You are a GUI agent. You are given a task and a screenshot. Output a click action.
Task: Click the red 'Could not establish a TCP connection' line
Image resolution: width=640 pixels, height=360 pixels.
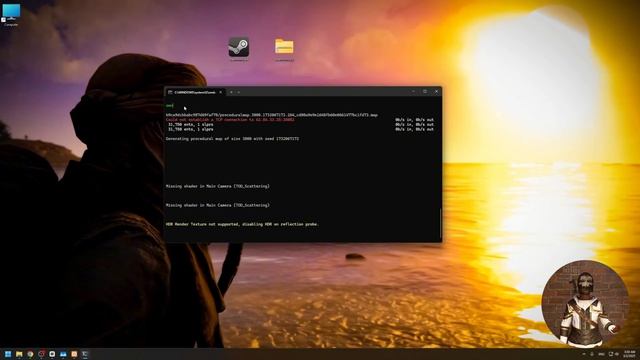tap(230, 120)
